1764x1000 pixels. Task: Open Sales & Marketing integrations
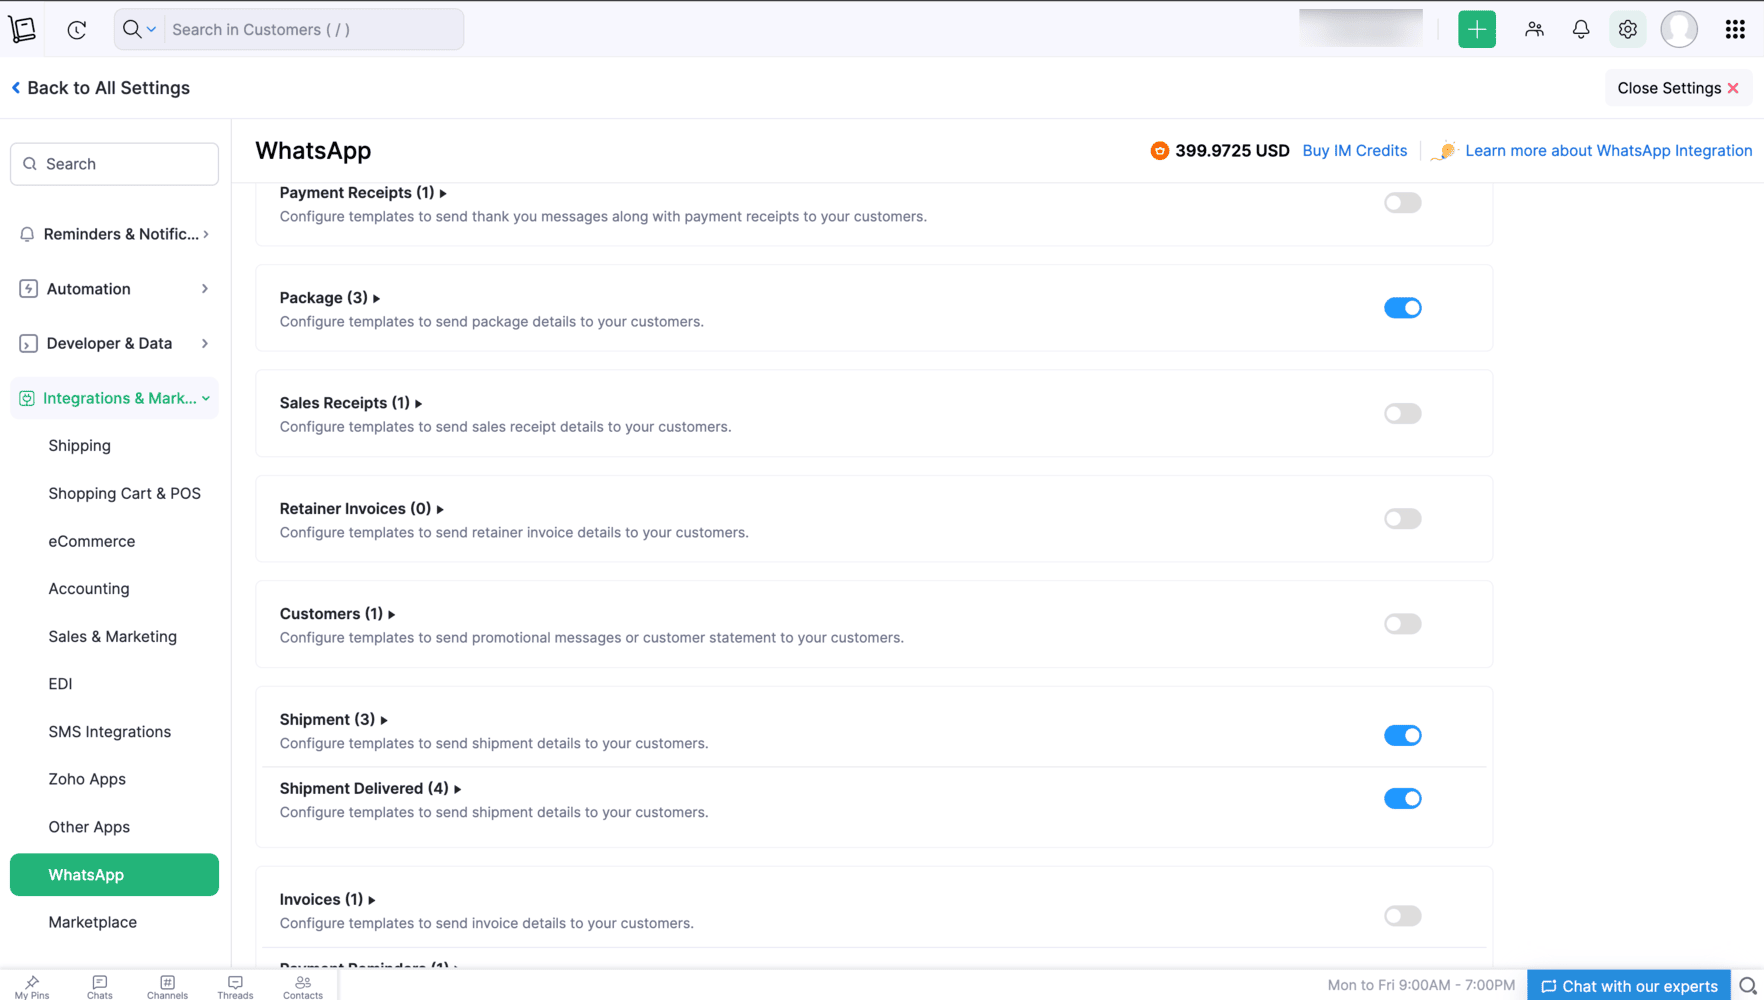pos(114,637)
